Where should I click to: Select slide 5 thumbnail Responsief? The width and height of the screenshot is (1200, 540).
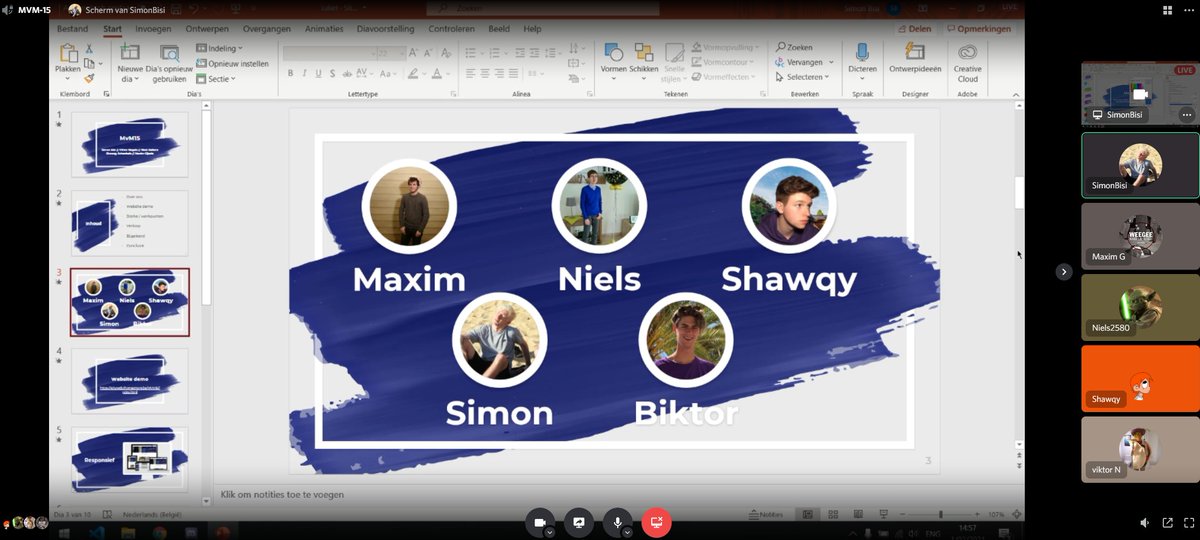(130, 459)
